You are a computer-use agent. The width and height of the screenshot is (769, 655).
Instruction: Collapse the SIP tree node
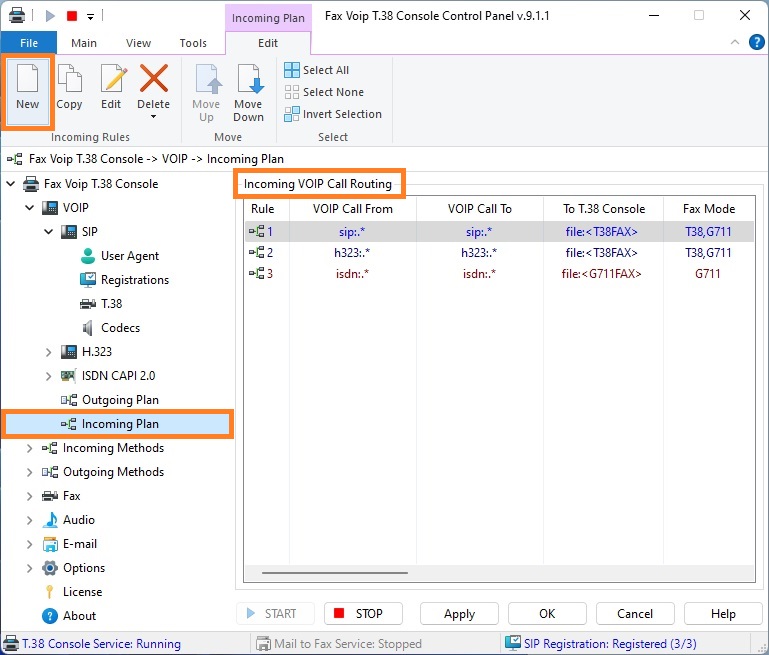(49, 231)
